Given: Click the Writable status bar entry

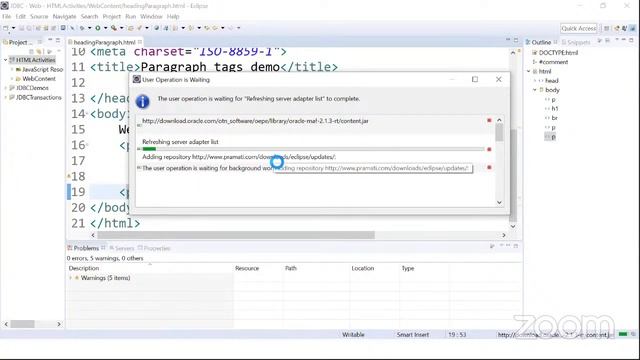Looking at the screenshot, I should pos(353,334).
